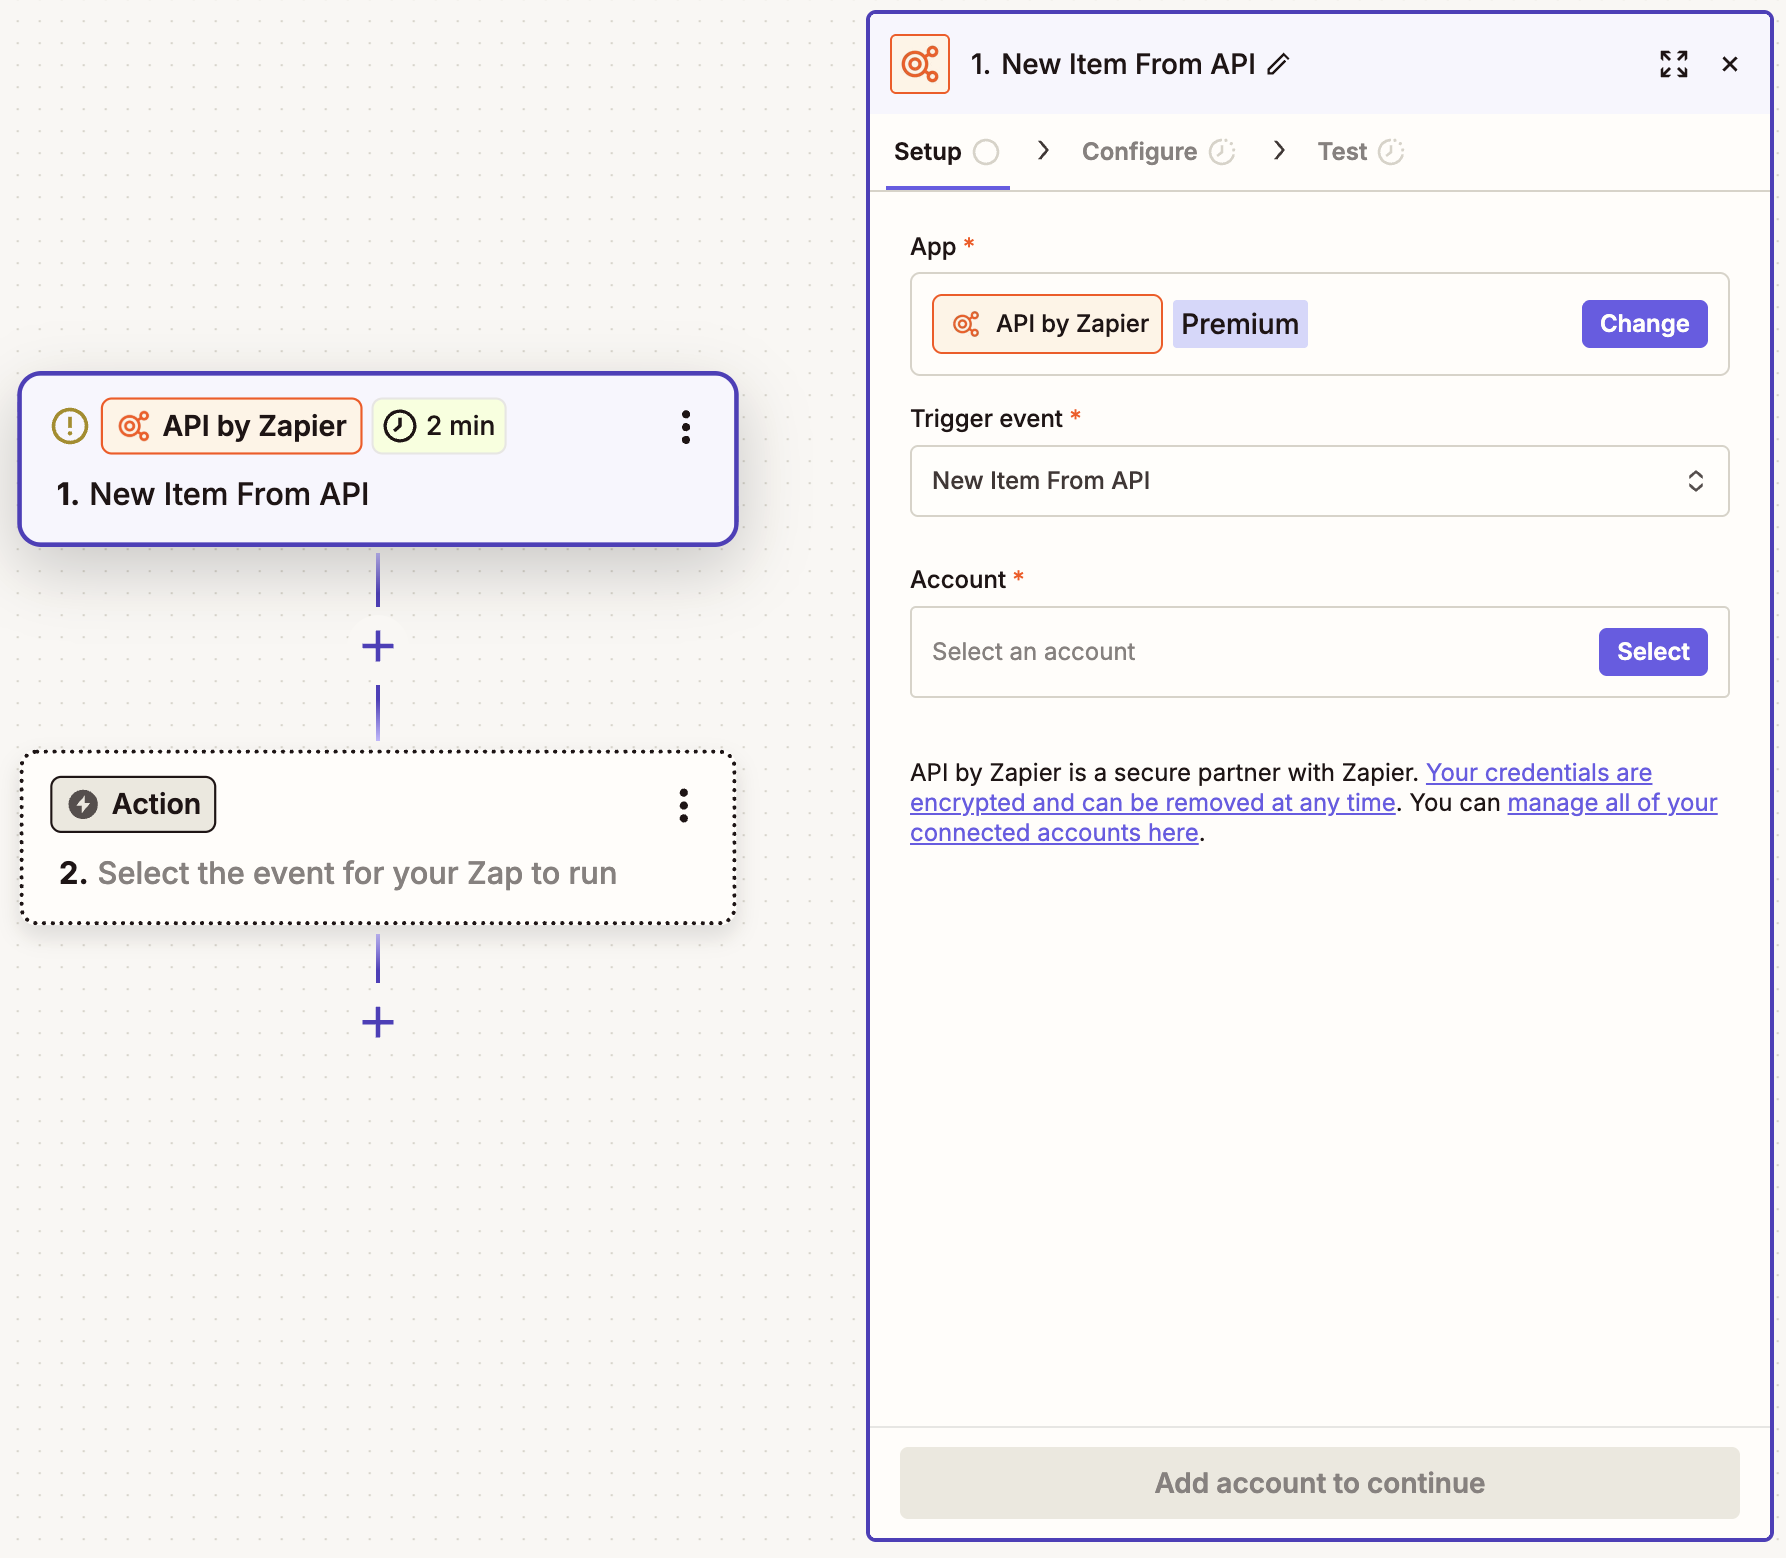The height and width of the screenshot is (1558, 1786).
Task: Click the API by Zapier chip in App field
Action: click(1047, 324)
